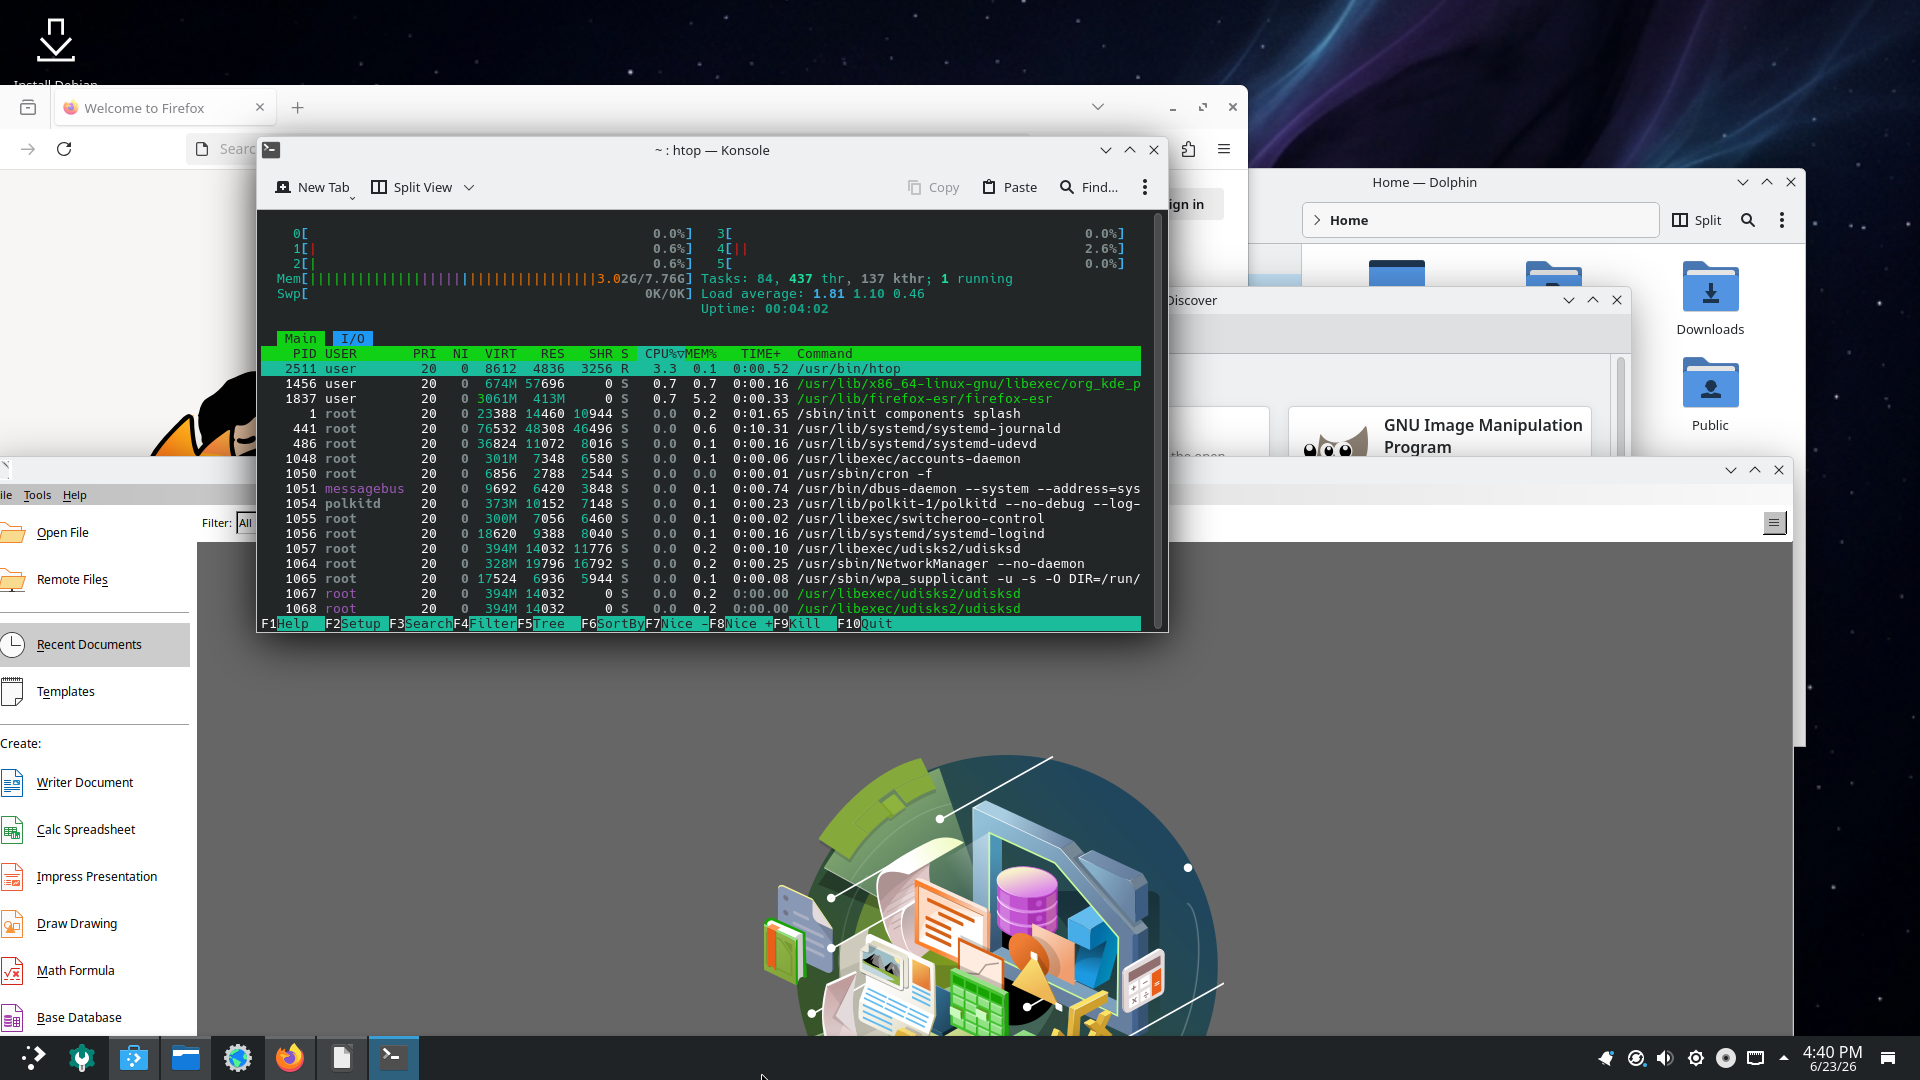Toggle Split View in Konsole toolbar
1920x1080 pixels.
point(412,187)
